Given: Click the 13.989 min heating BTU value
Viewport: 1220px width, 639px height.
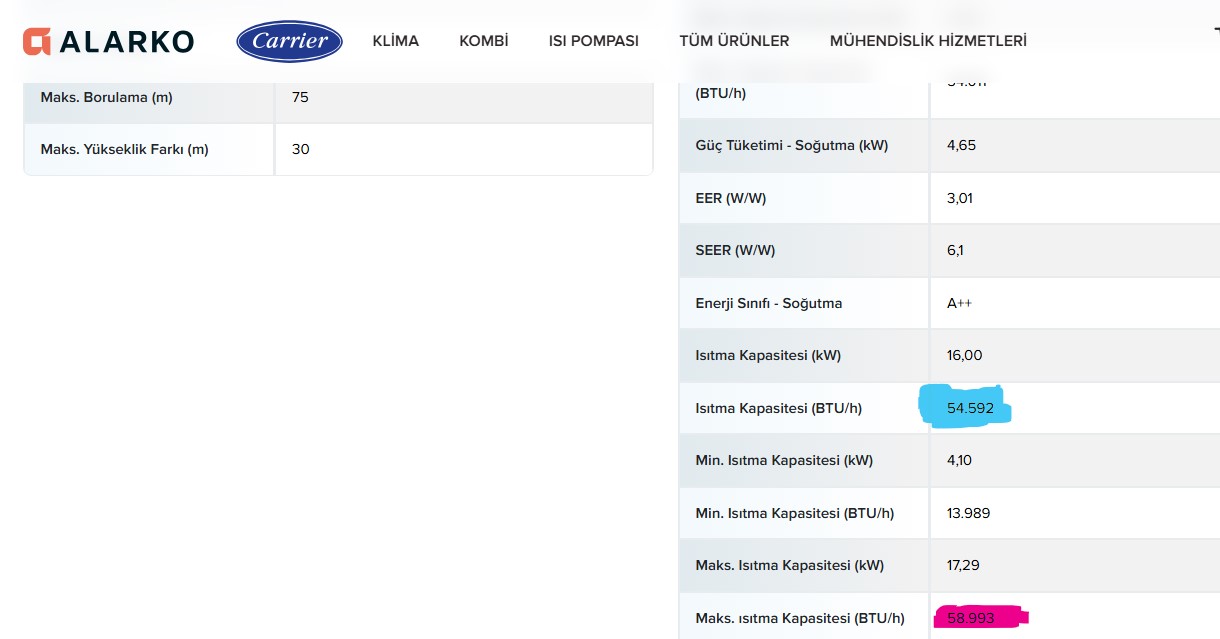Looking at the screenshot, I should pos(968,513).
